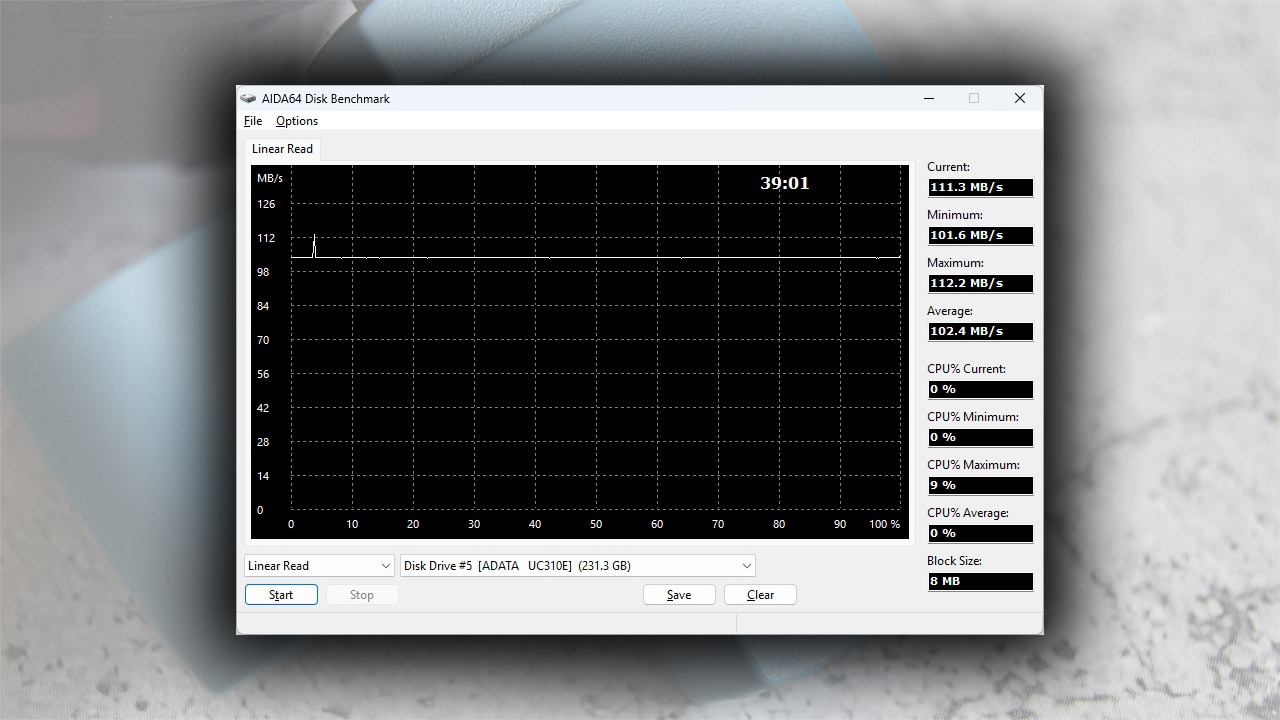The width and height of the screenshot is (1280, 720).
Task: Click the Current speed 111.3 MB/s field
Action: (979, 187)
